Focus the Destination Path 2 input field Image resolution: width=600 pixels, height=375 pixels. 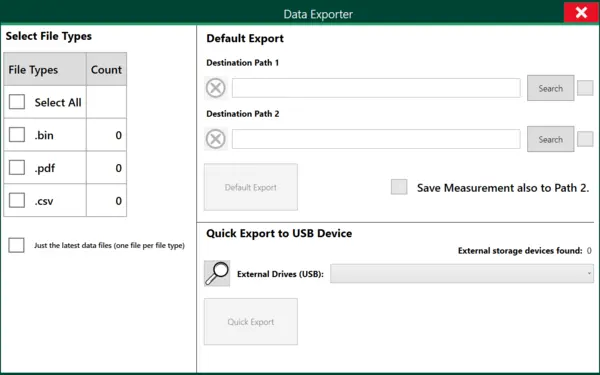point(376,139)
